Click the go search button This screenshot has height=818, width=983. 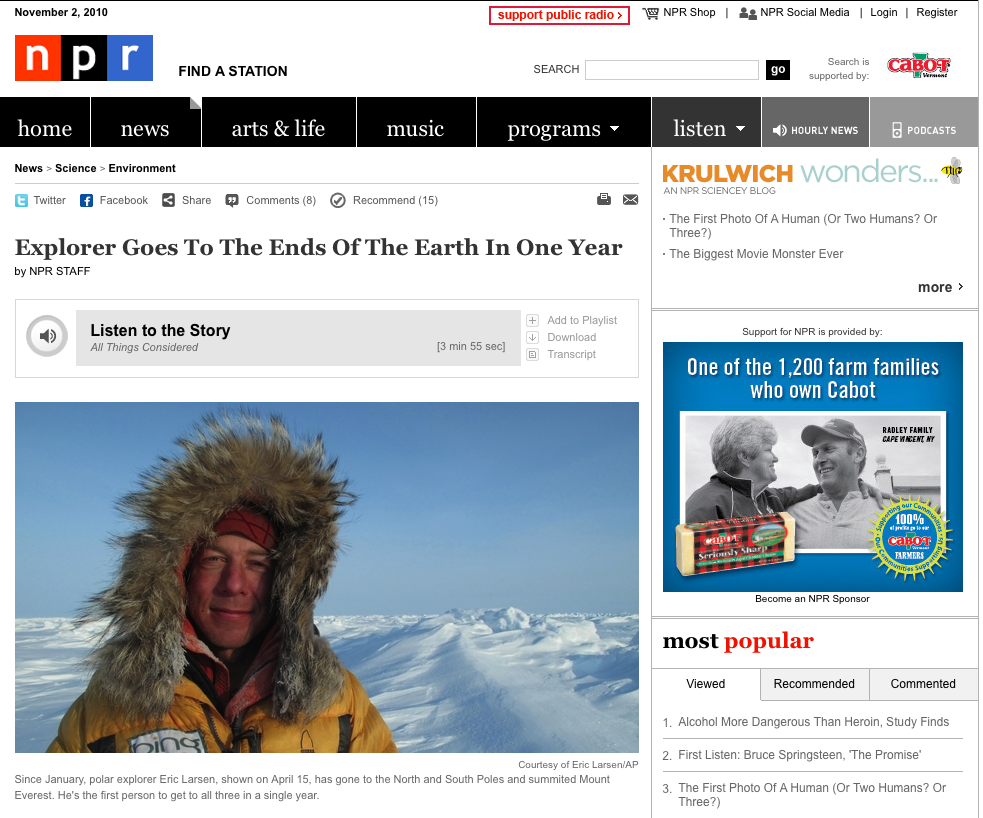tap(777, 70)
